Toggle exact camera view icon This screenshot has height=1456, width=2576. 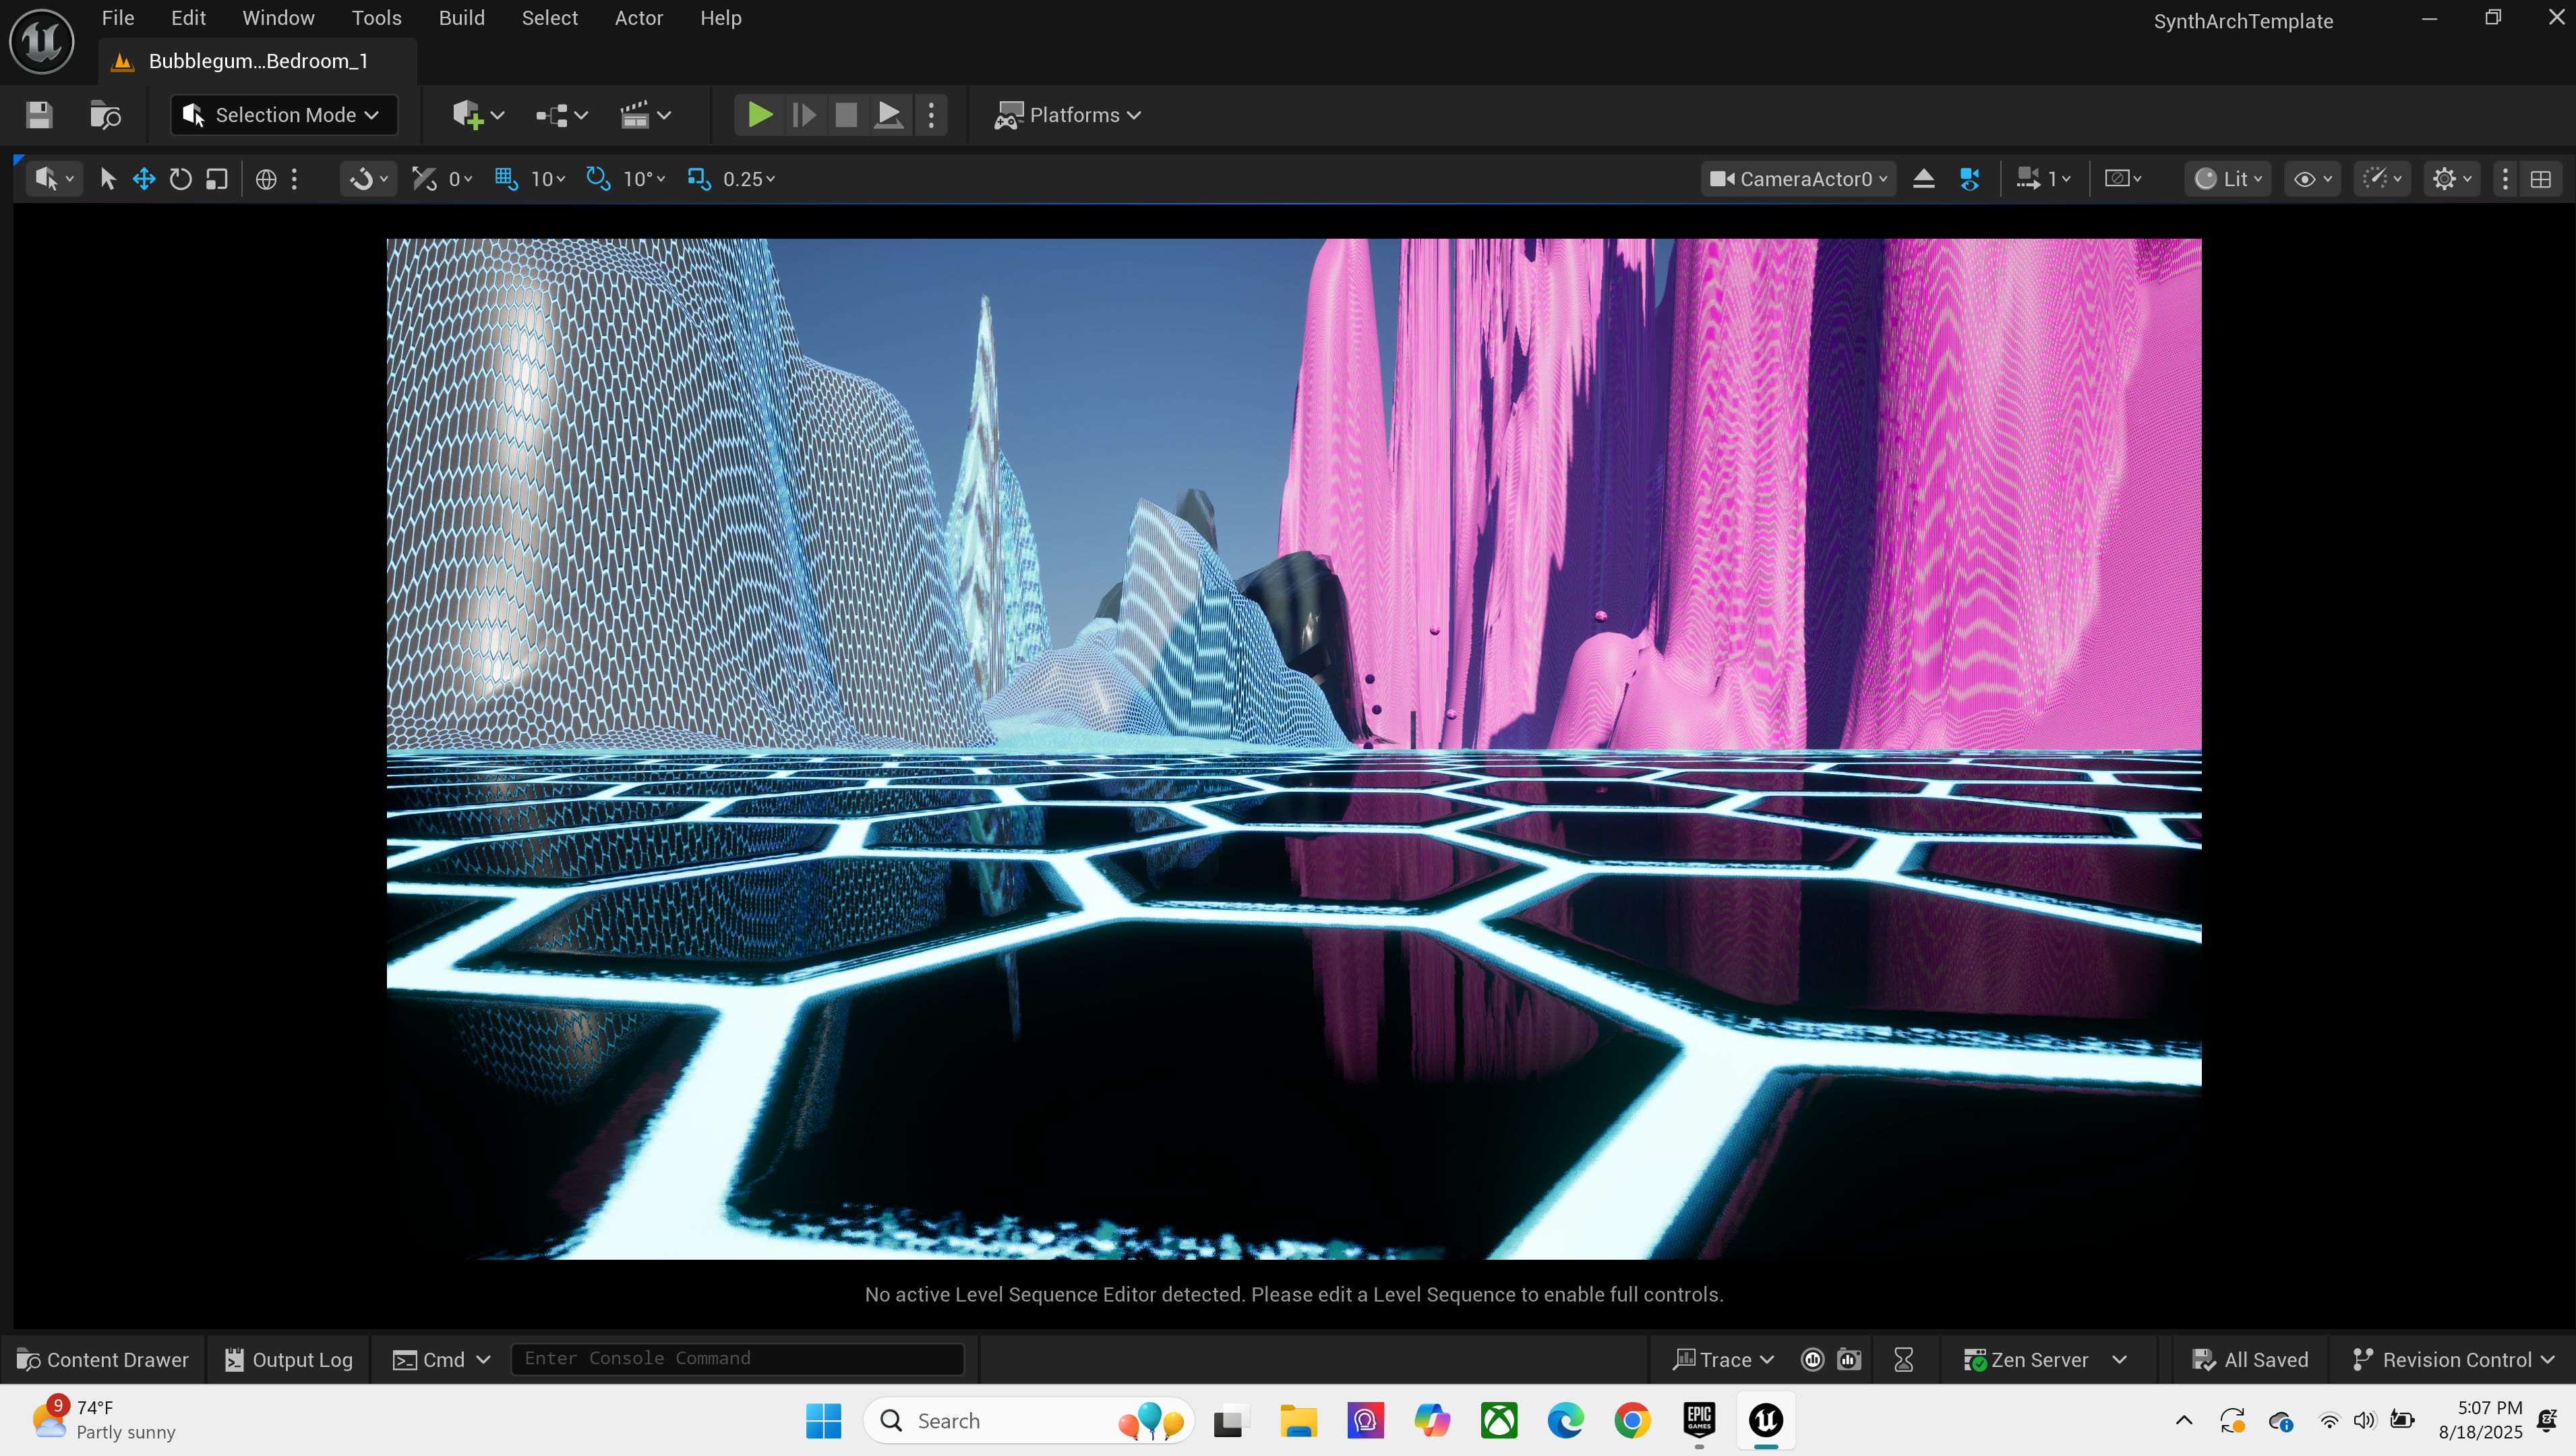pyautogui.click(x=1970, y=179)
